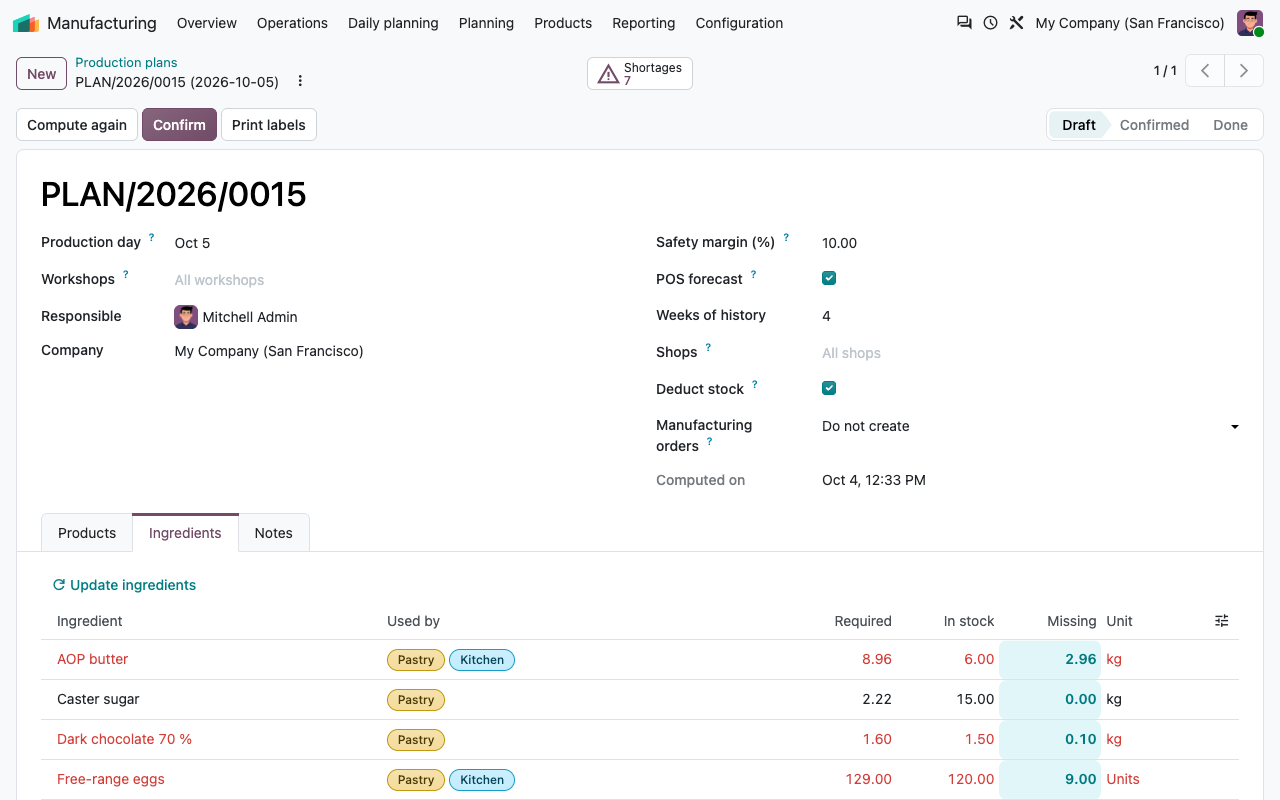Screen dimensions: 1280x800
Task: Go to the next record arrow
Action: (x=1244, y=71)
